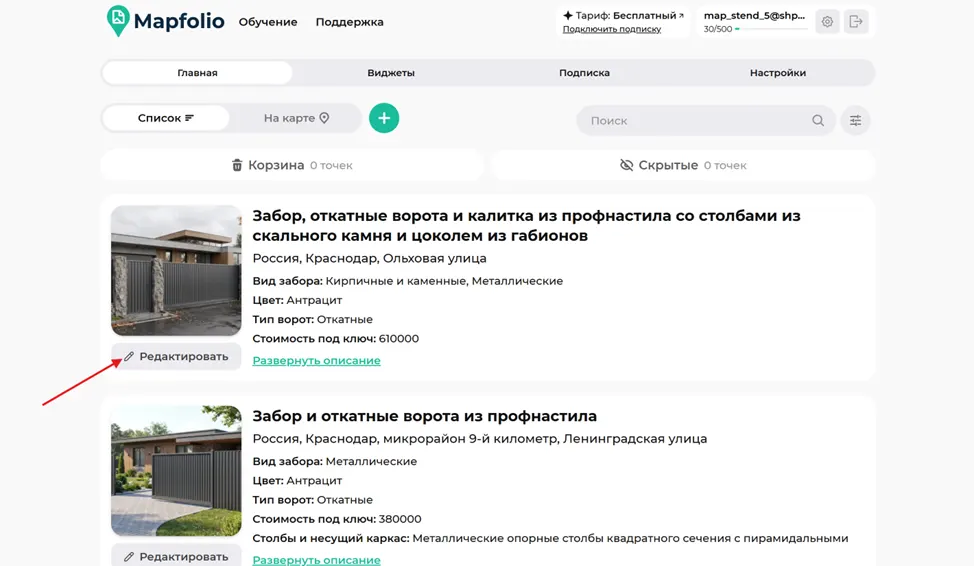Screen dimensions: 974x566
Task: Open the Корзина trash section
Action: click(x=292, y=165)
